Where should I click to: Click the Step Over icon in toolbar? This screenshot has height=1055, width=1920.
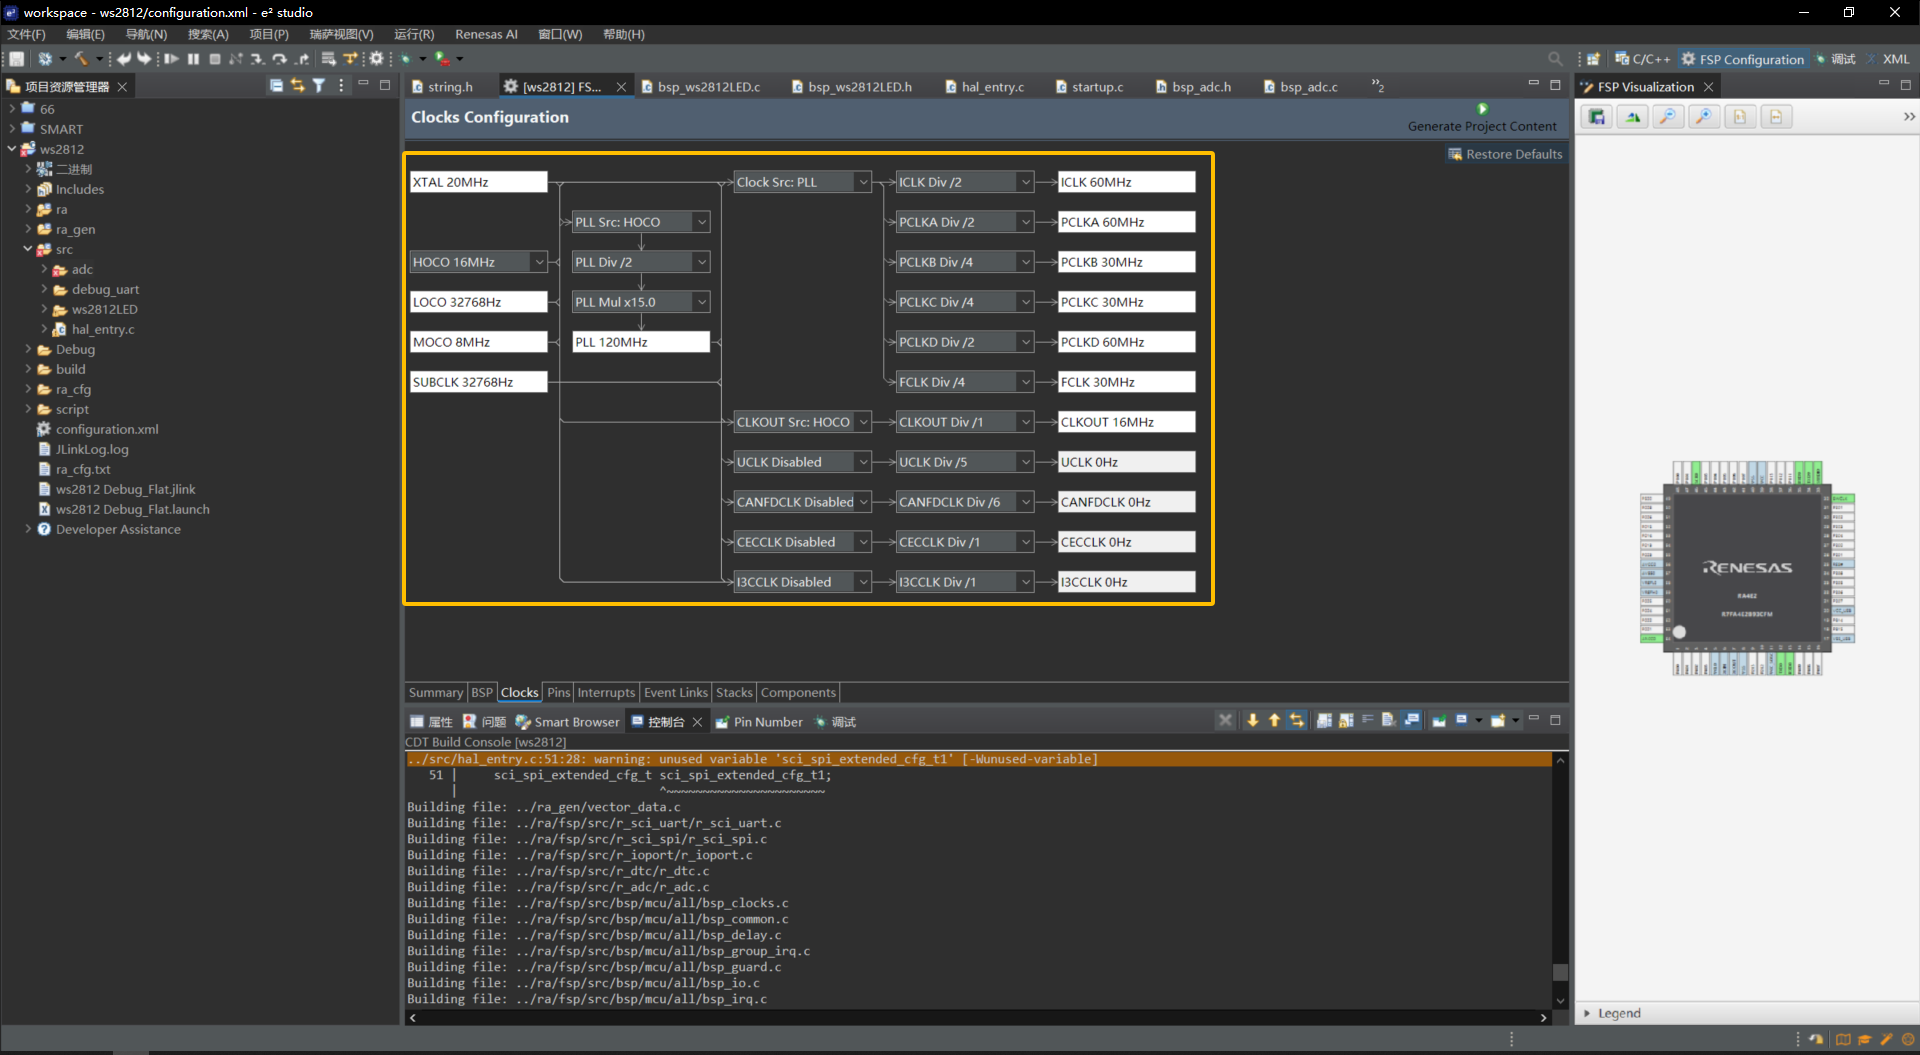click(280, 59)
